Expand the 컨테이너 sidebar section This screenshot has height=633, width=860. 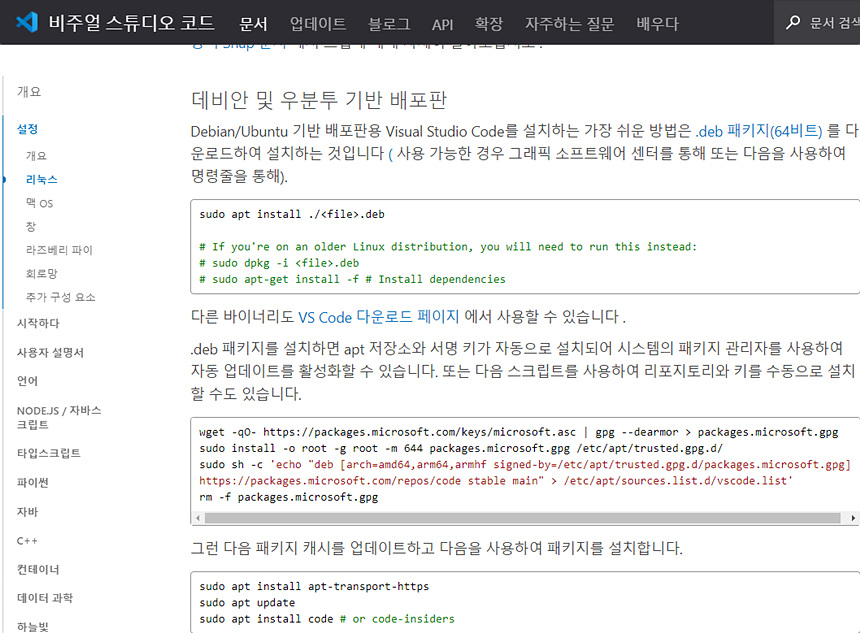[x=38, y=569]
